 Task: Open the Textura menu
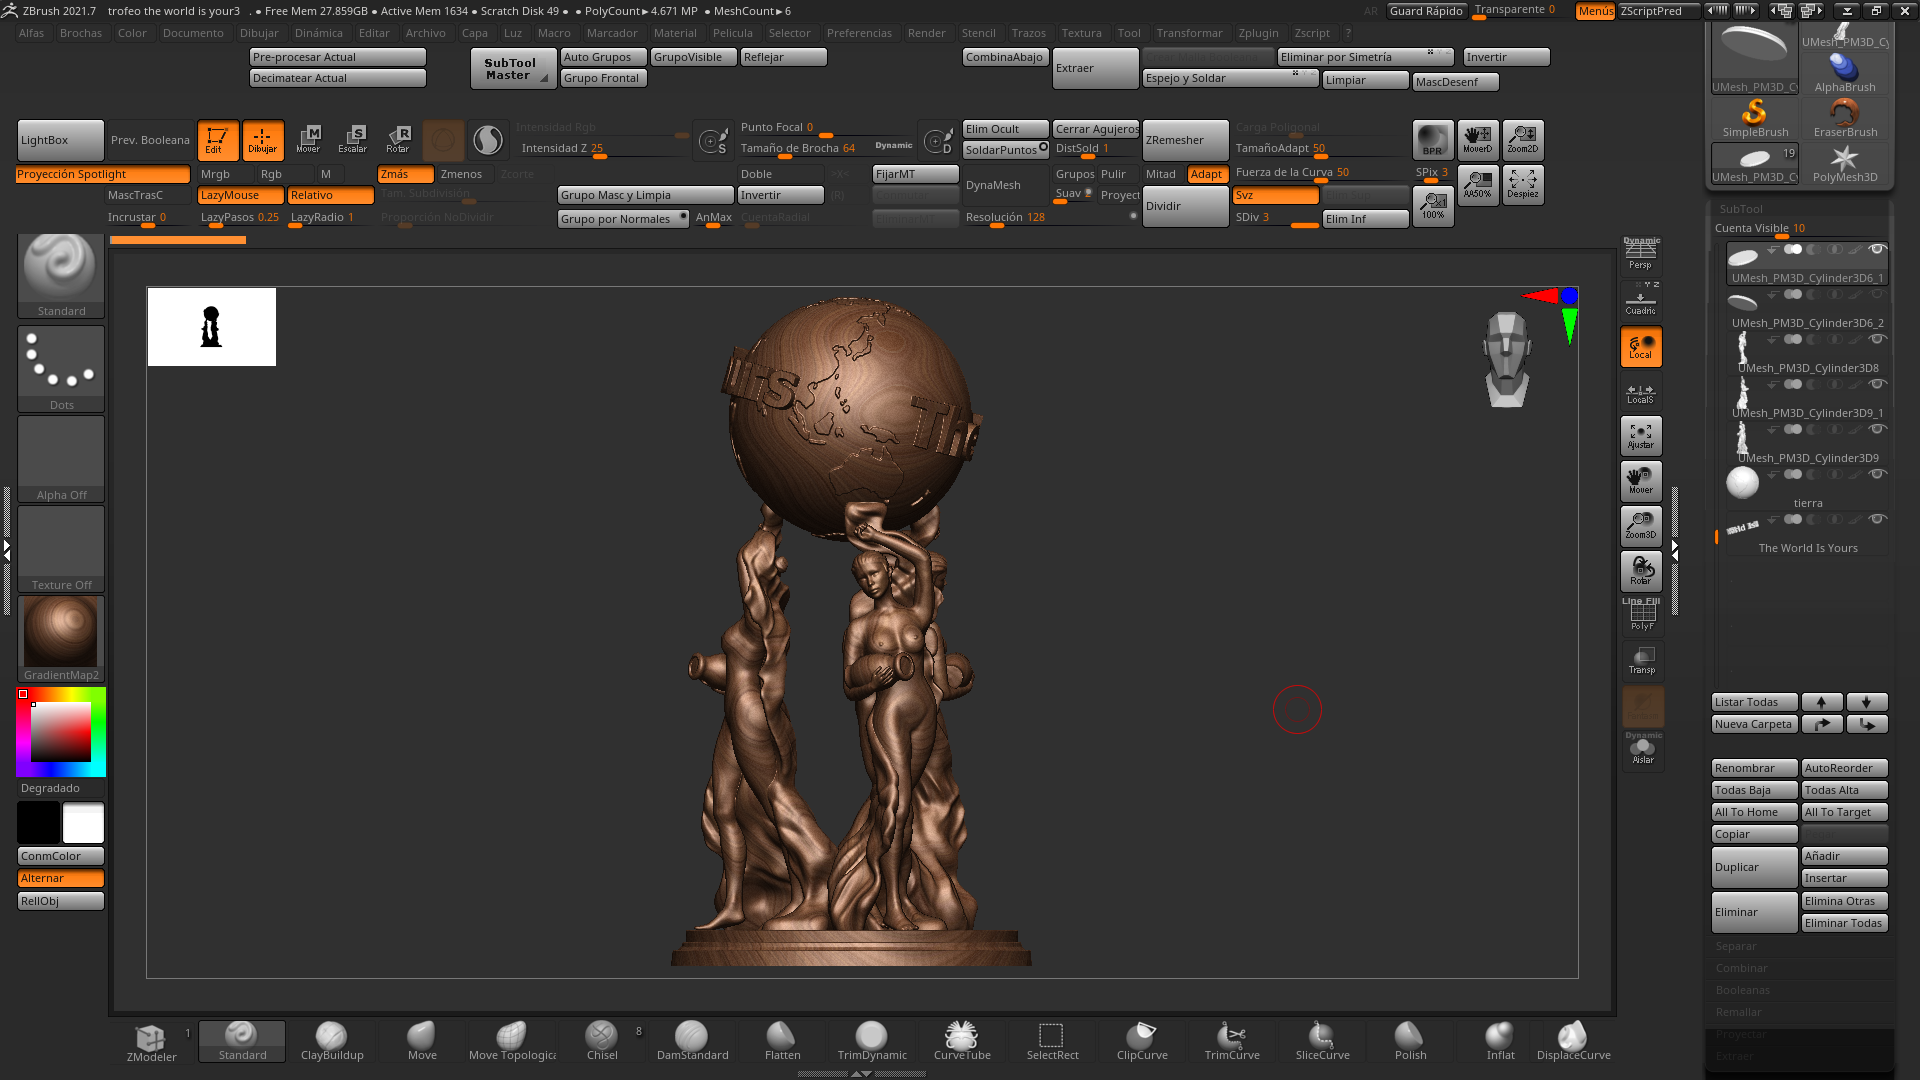(1081, 32)
